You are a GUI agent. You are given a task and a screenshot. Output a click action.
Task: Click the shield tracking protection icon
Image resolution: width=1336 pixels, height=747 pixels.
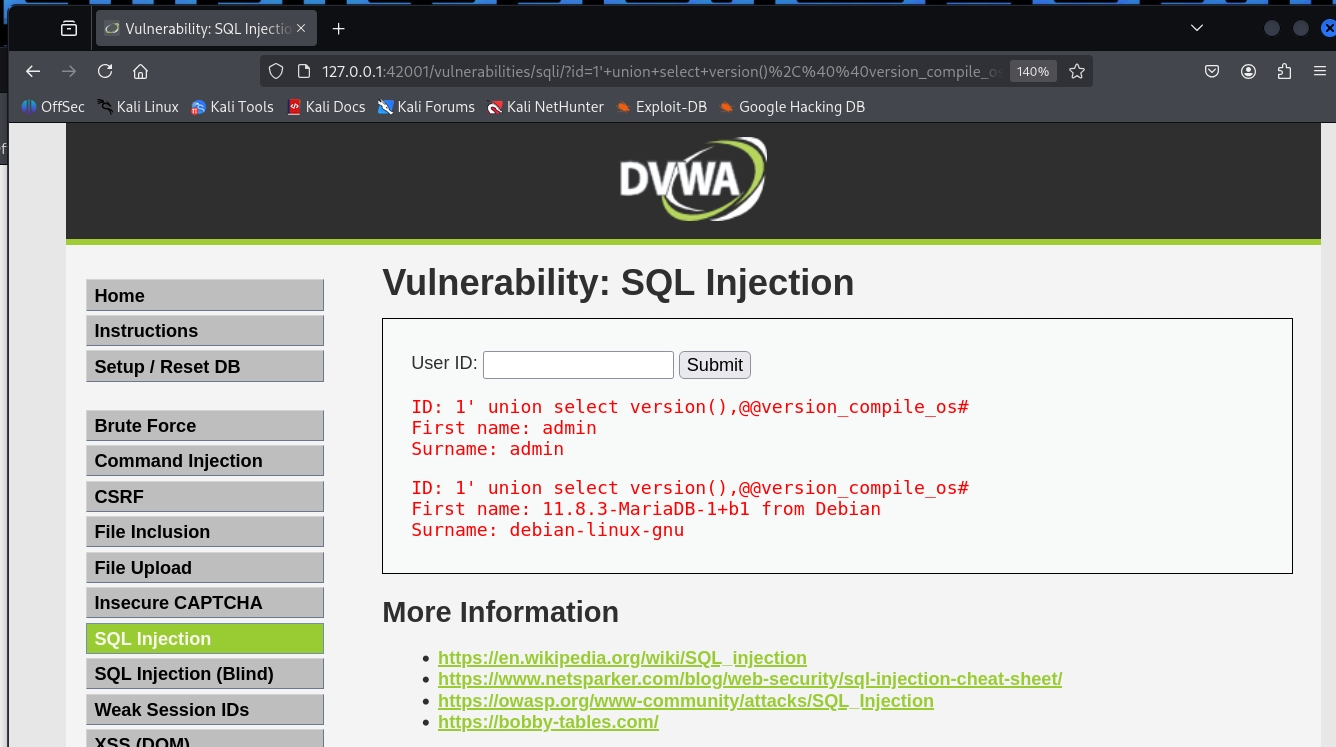click(x=277, y=71)
